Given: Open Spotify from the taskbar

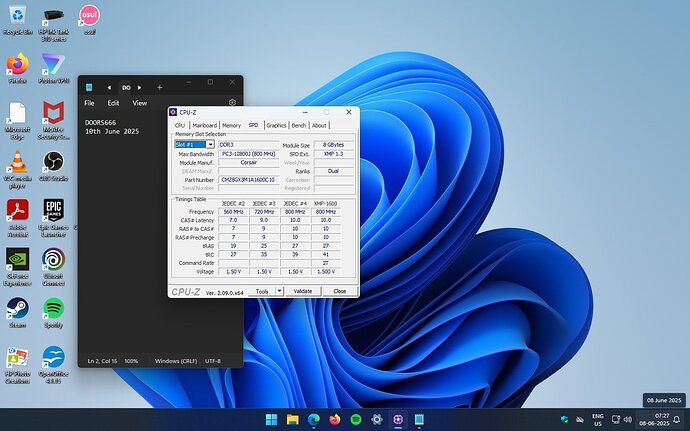Looking at the screenshot, I should 356,420.
